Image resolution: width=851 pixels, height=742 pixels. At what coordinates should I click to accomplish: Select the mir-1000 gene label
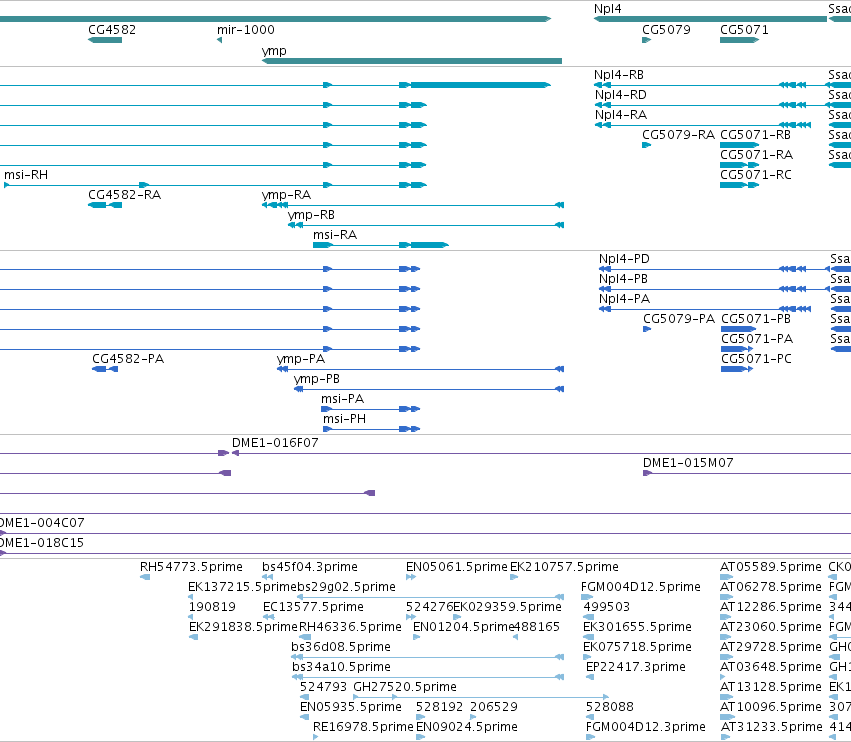245,29
